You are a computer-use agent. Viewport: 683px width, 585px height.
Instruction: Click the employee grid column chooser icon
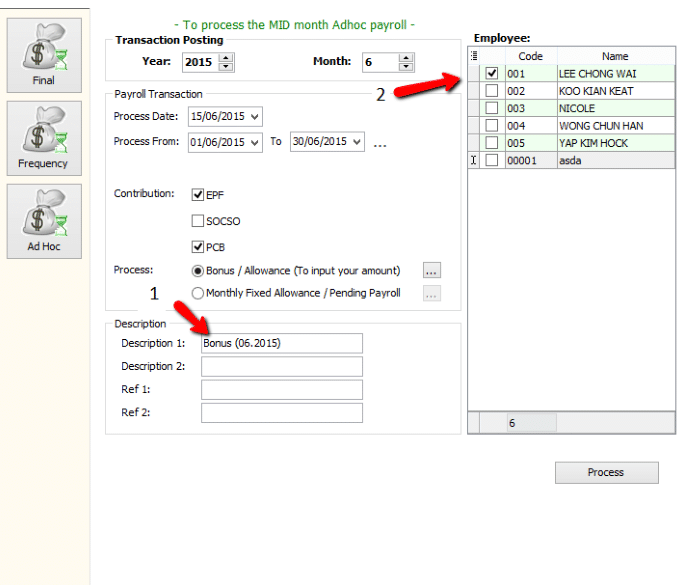pyautogui.click(x=474, y=56)
